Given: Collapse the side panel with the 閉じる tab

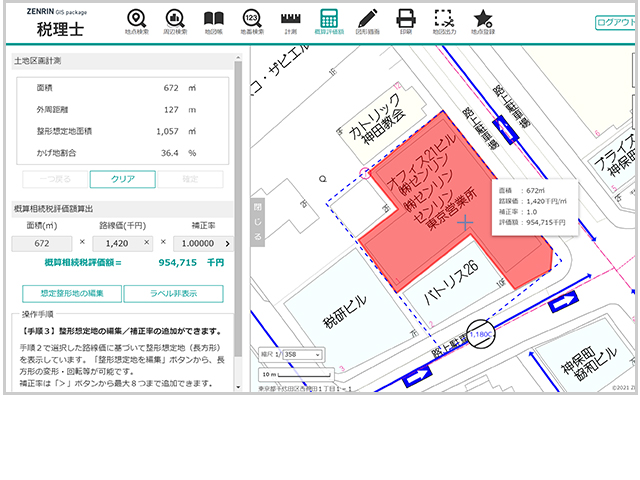Looking at the screenshot, I should (x=258, y=222).
